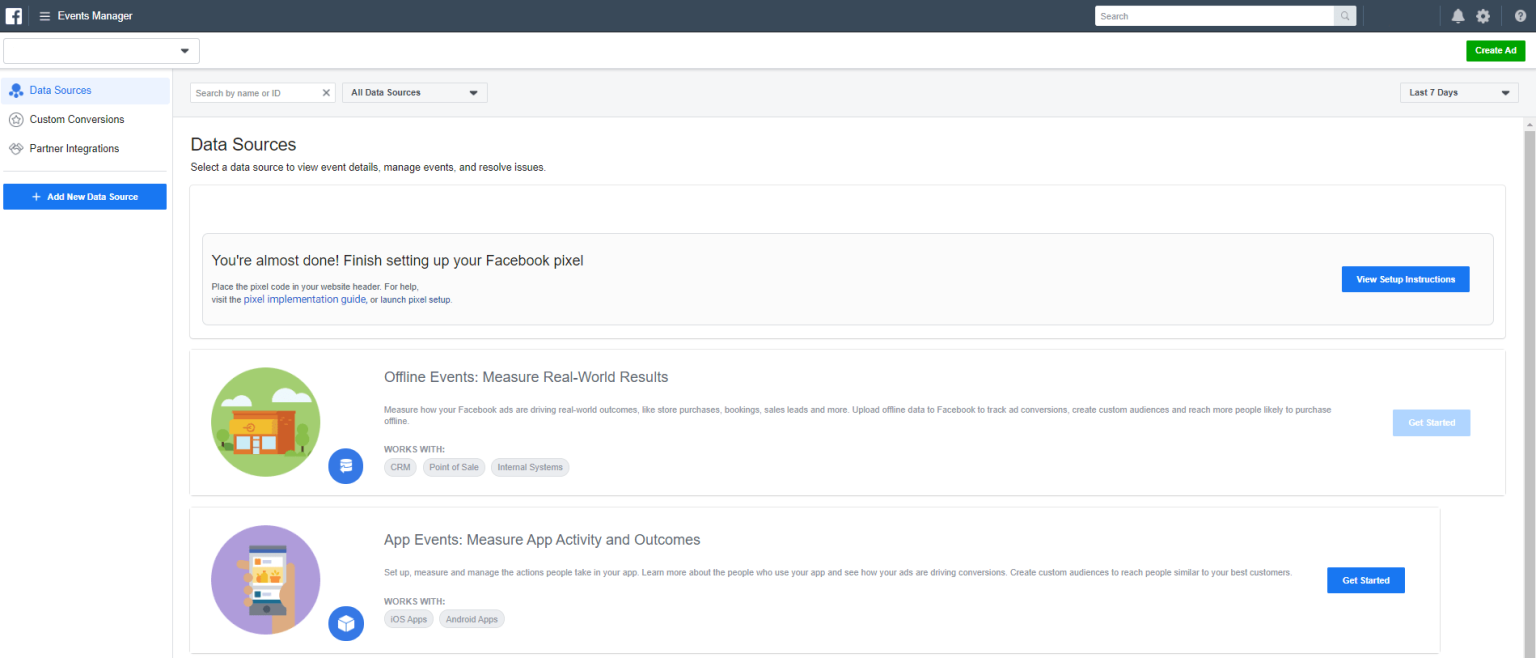
Task: Click the Facebook logo icon
Action: point(13,15)
